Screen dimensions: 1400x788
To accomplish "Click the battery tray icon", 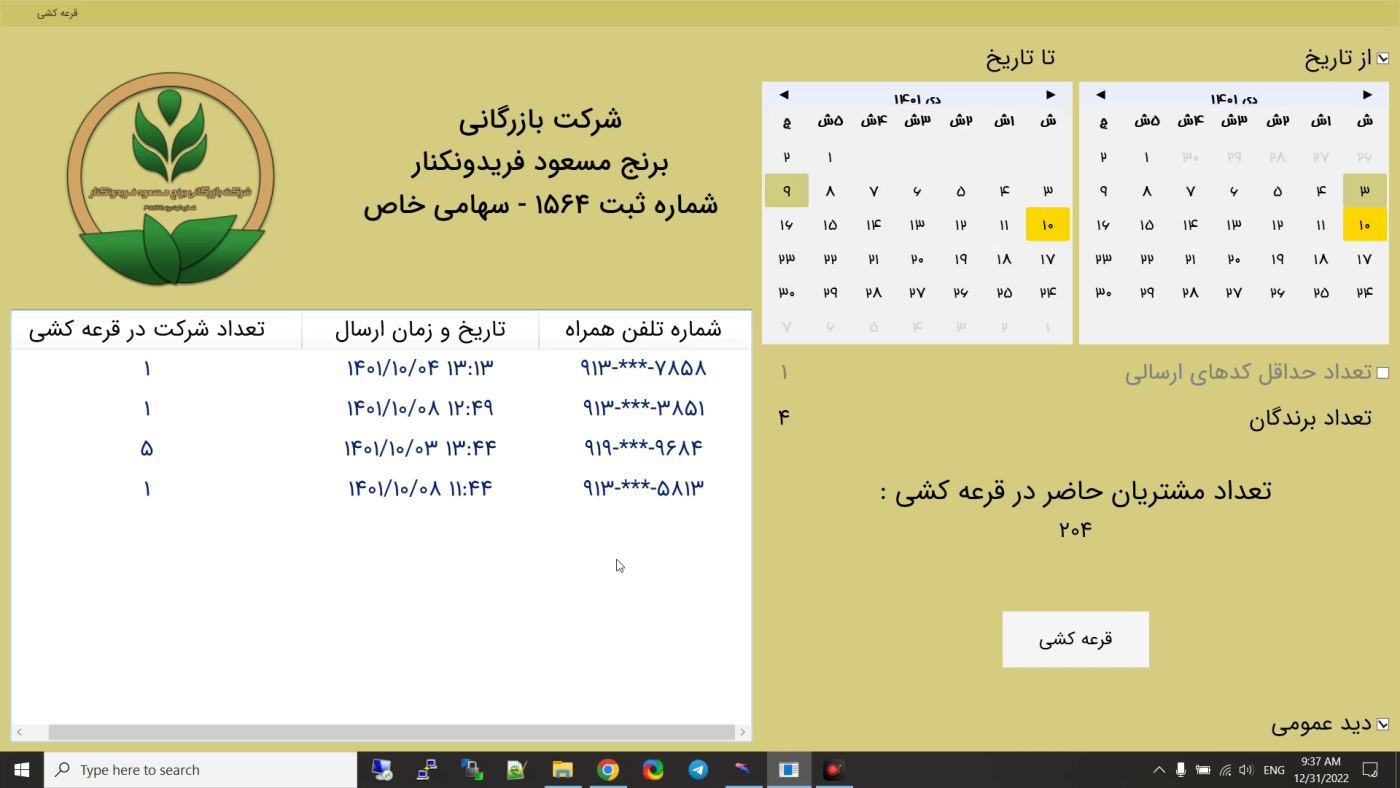I will click(1203, 770).
